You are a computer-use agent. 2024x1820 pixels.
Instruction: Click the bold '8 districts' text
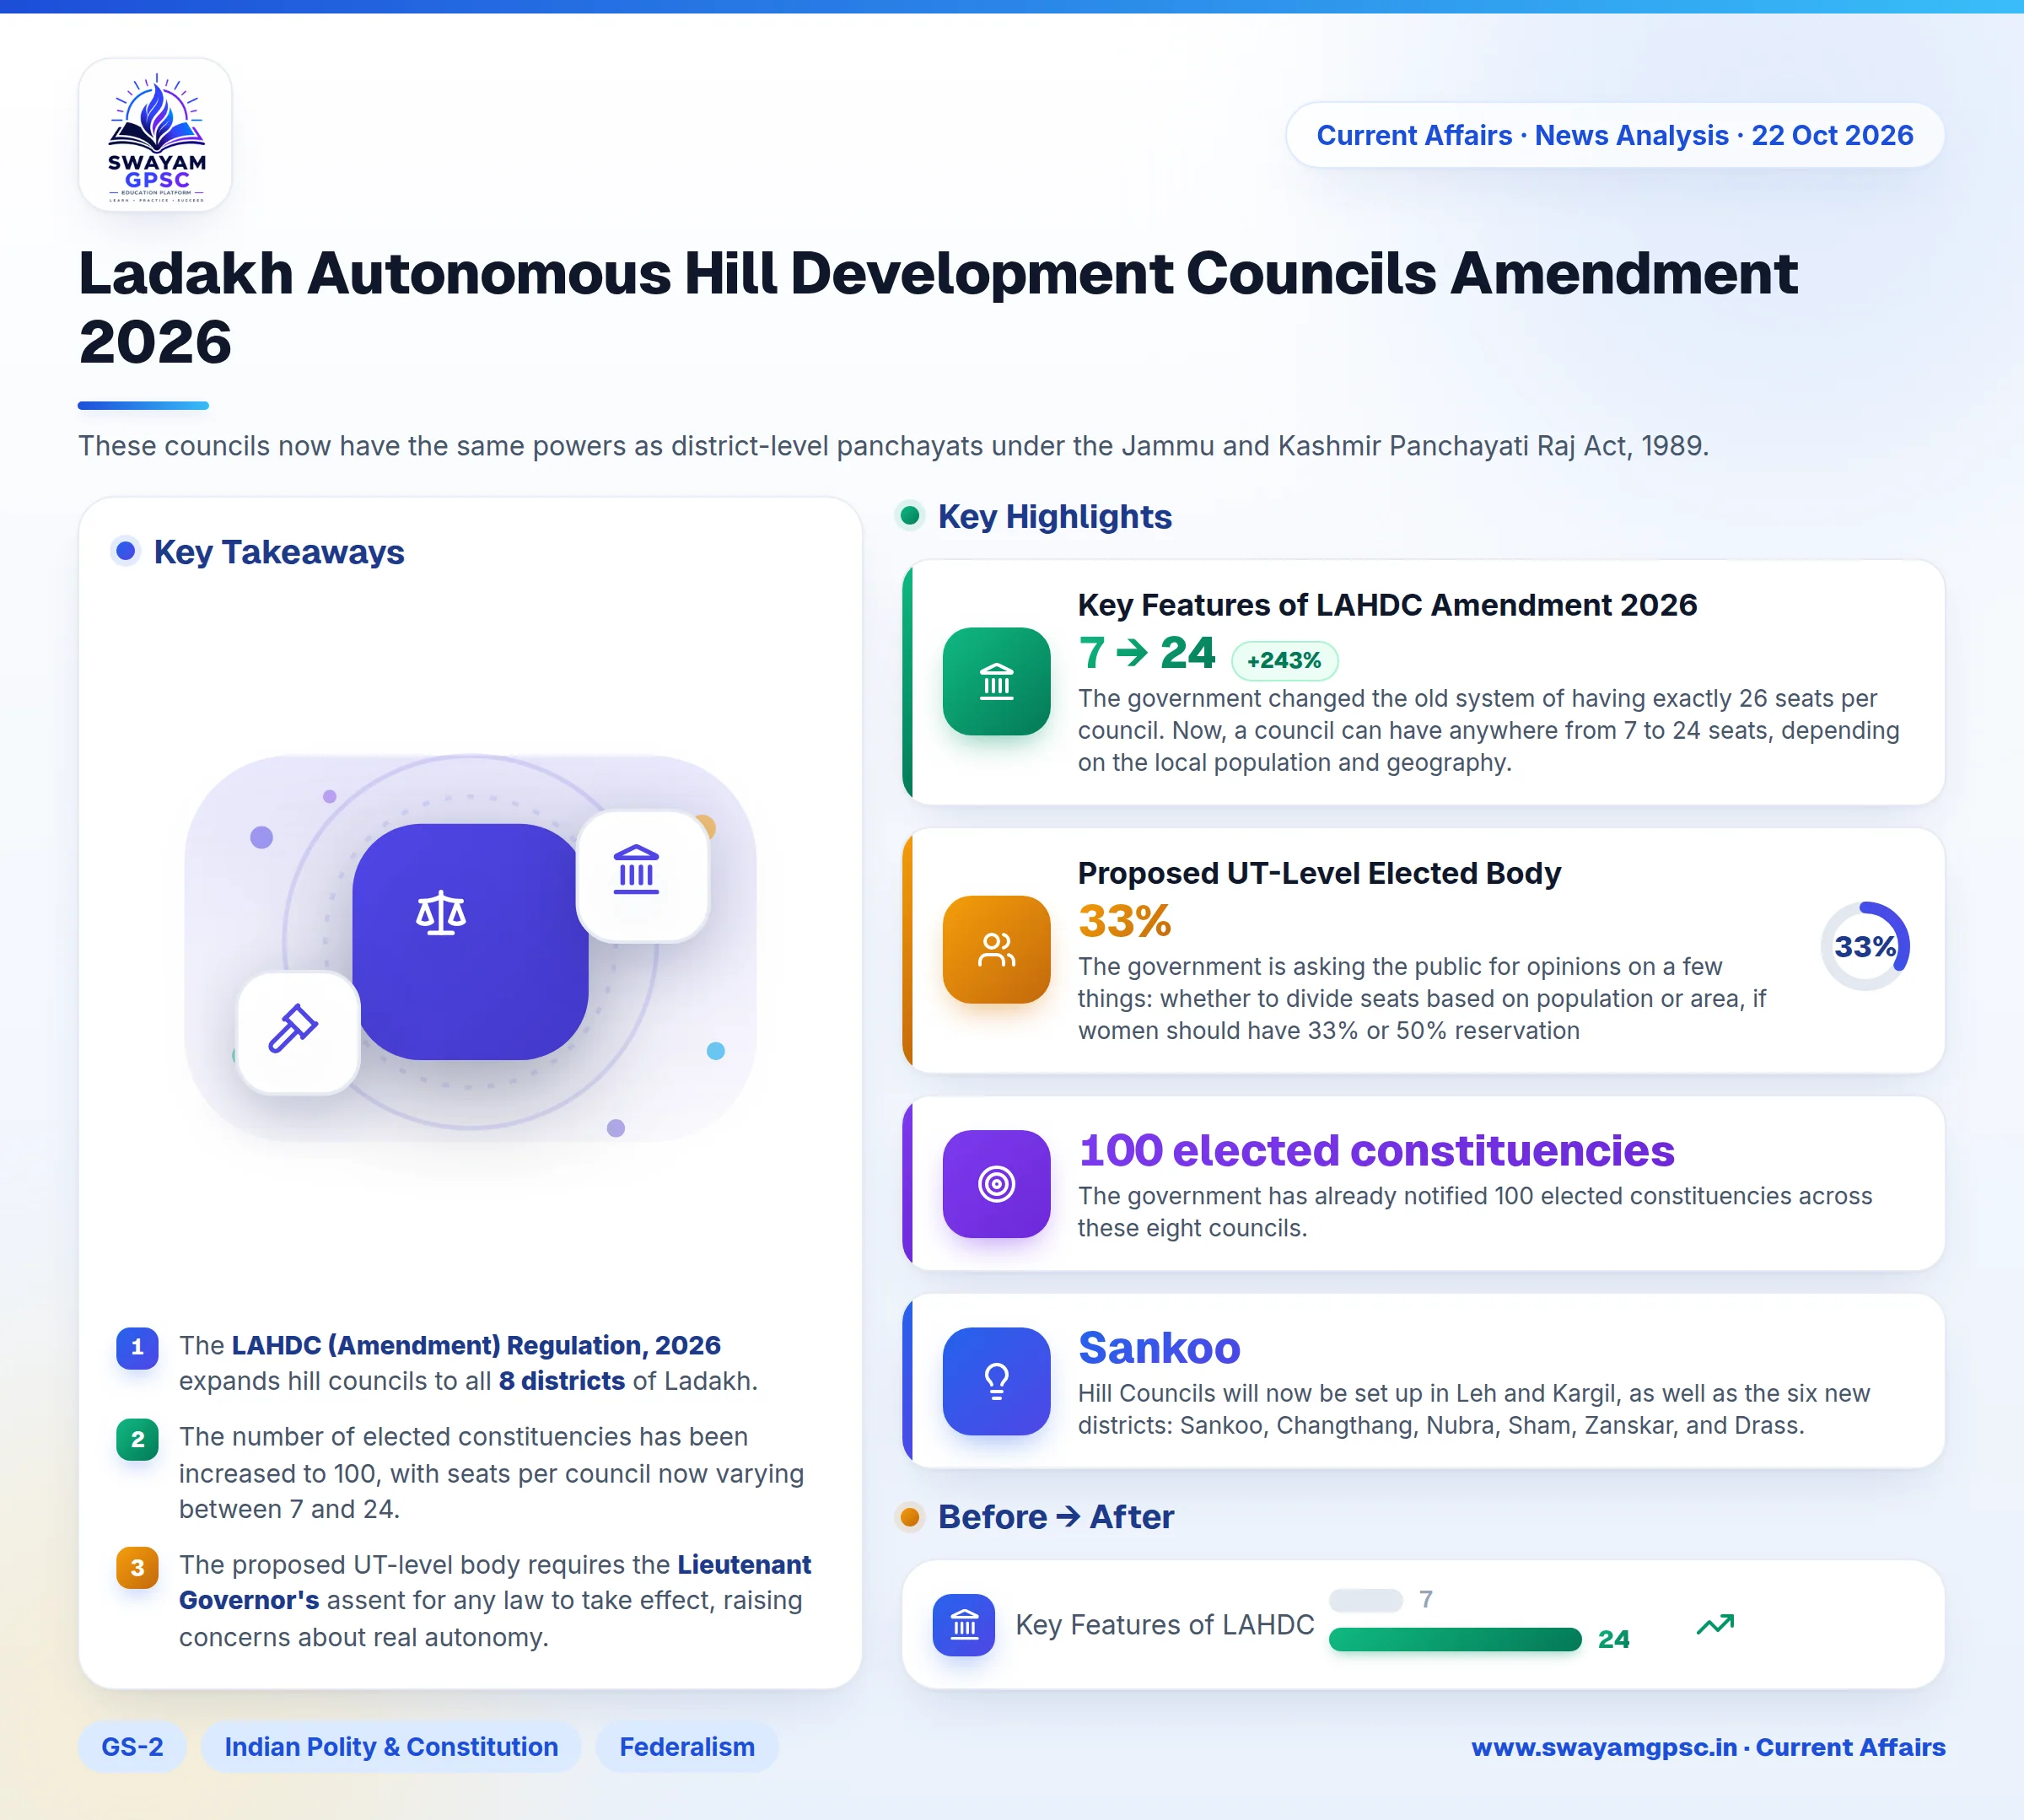562,1381
